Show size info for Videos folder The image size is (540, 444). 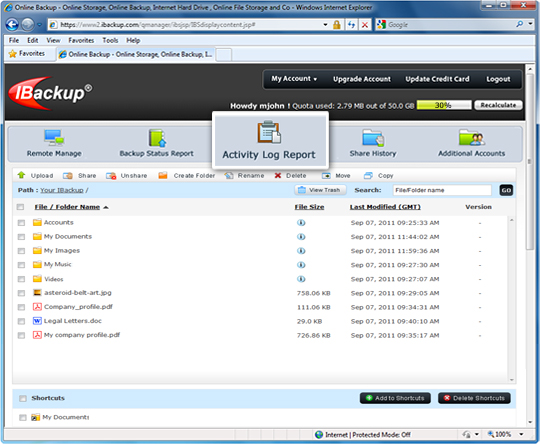(x=301, y=279)
